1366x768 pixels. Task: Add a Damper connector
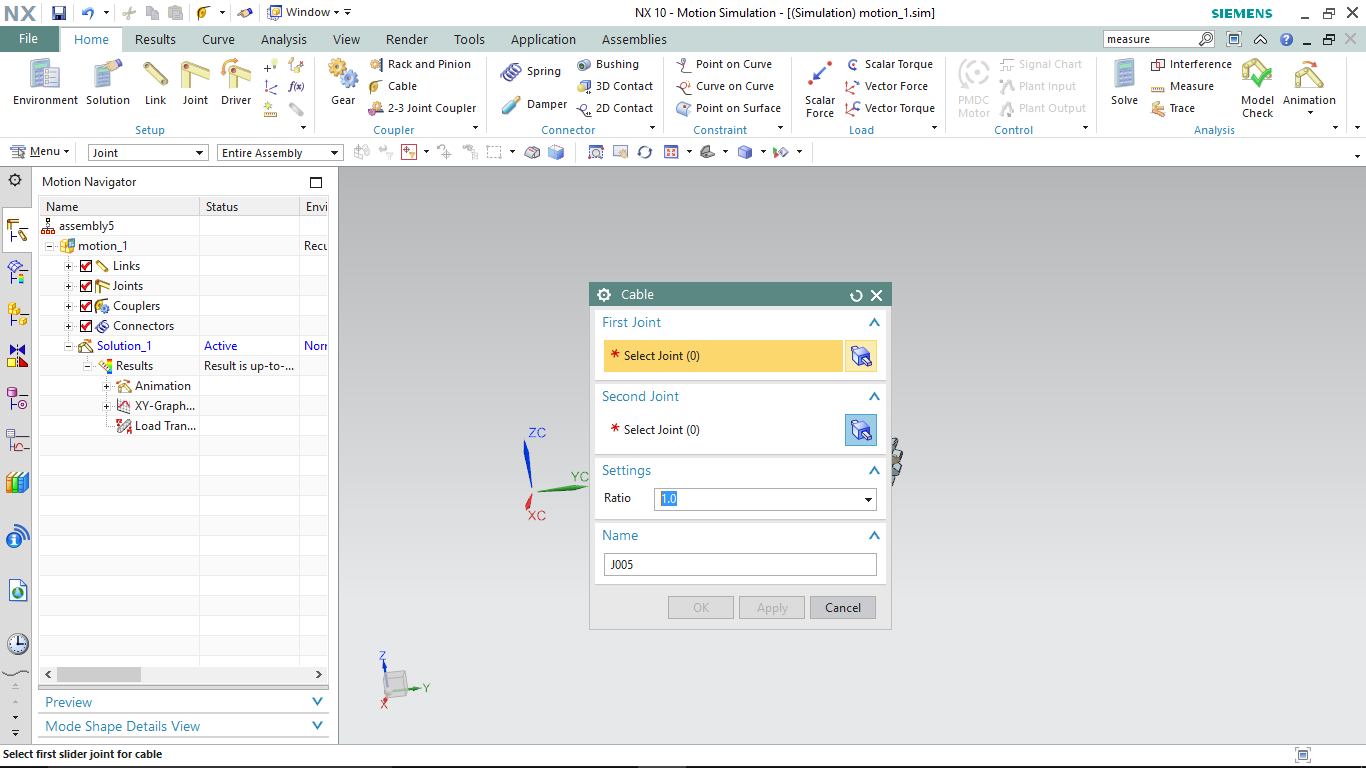click(533, 104)
